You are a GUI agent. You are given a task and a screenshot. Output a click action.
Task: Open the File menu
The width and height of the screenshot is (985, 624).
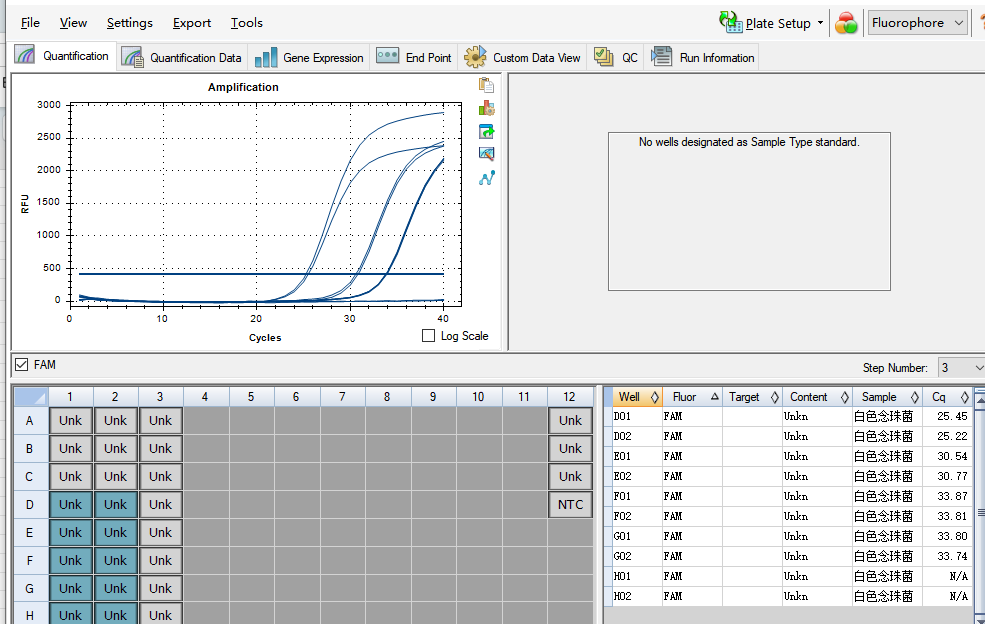pyautogui.click(x=30, y=23)
